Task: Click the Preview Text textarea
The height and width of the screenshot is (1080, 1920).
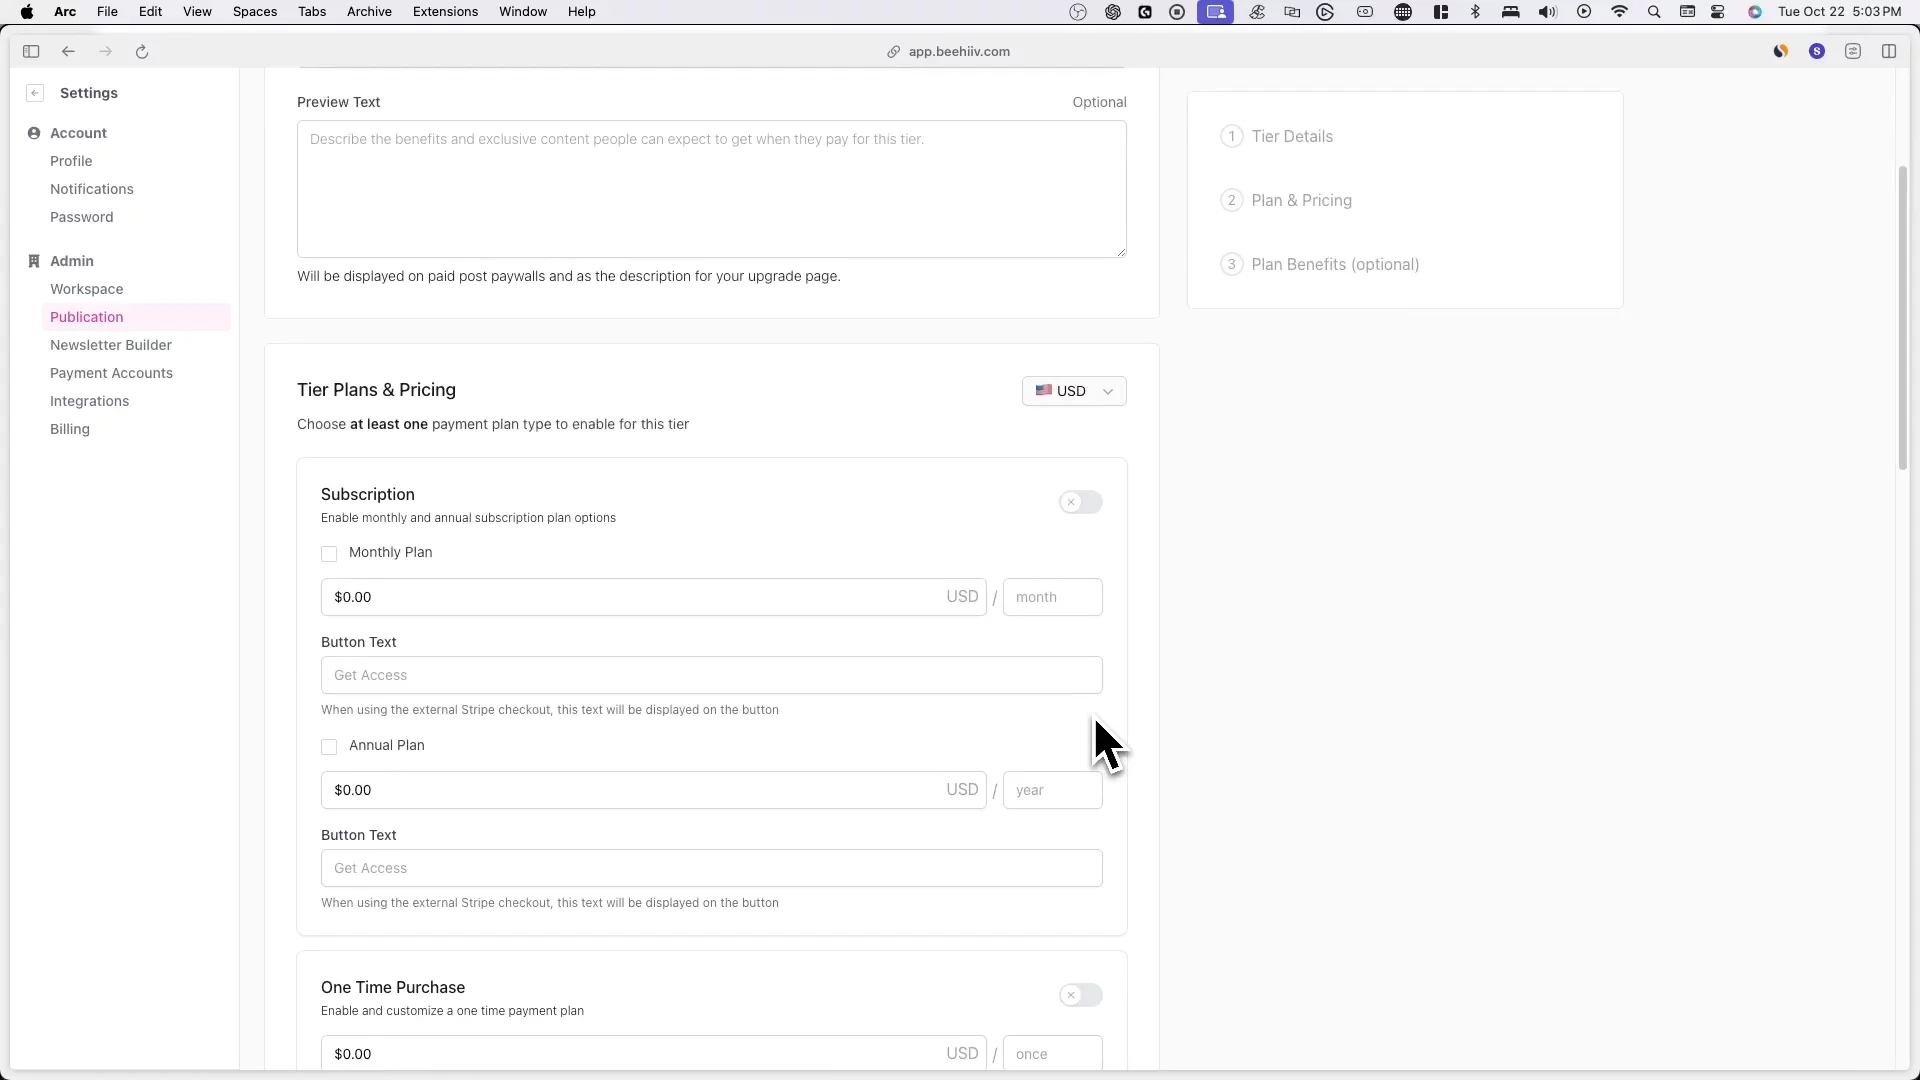Action: tap(711, 190)
